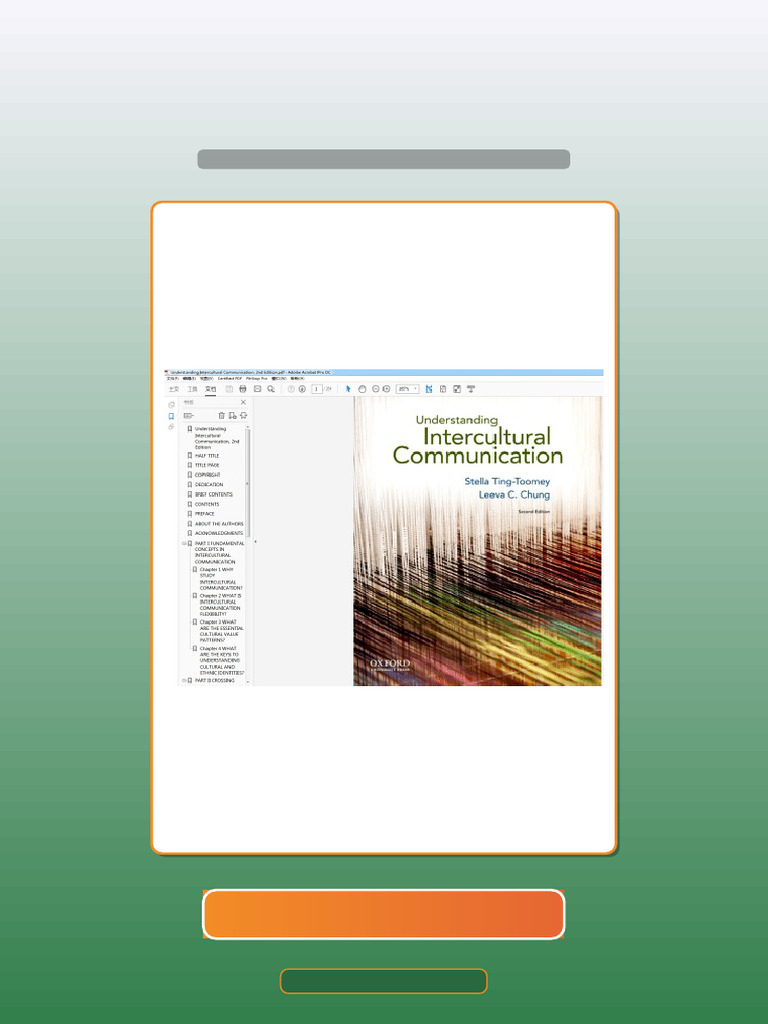
Task: Open the CONTENTS bookmark
Action: pos(207,504)
